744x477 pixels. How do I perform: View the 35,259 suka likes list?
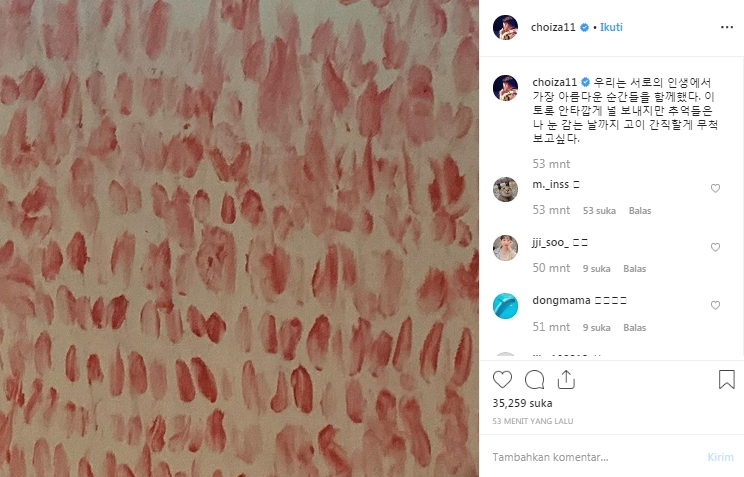[x=522, y=403]
